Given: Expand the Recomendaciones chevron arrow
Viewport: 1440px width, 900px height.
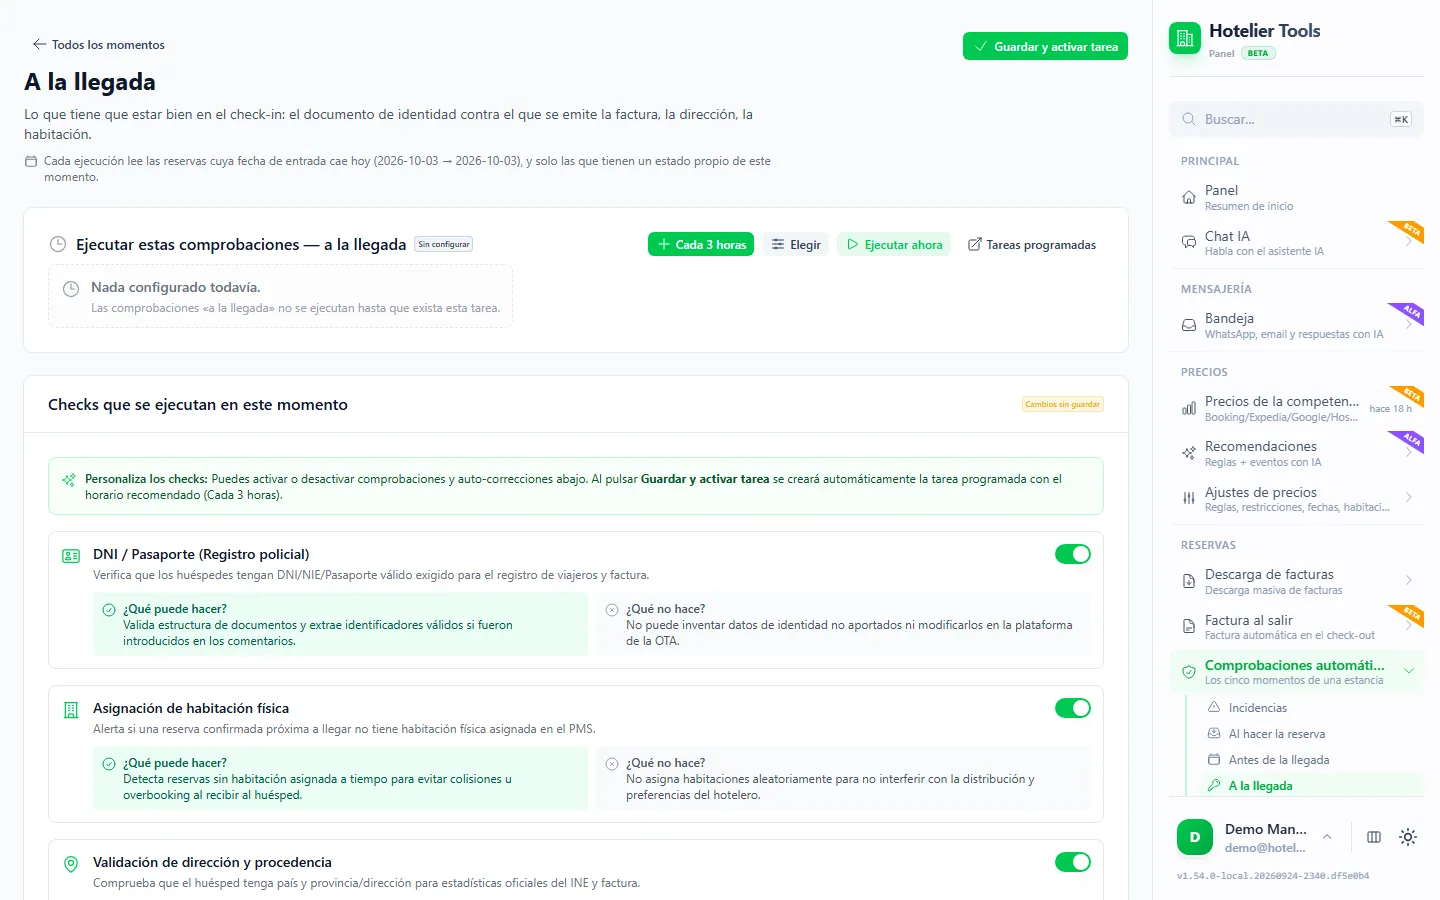Looking at the screenshot, I should [1408, 453].
